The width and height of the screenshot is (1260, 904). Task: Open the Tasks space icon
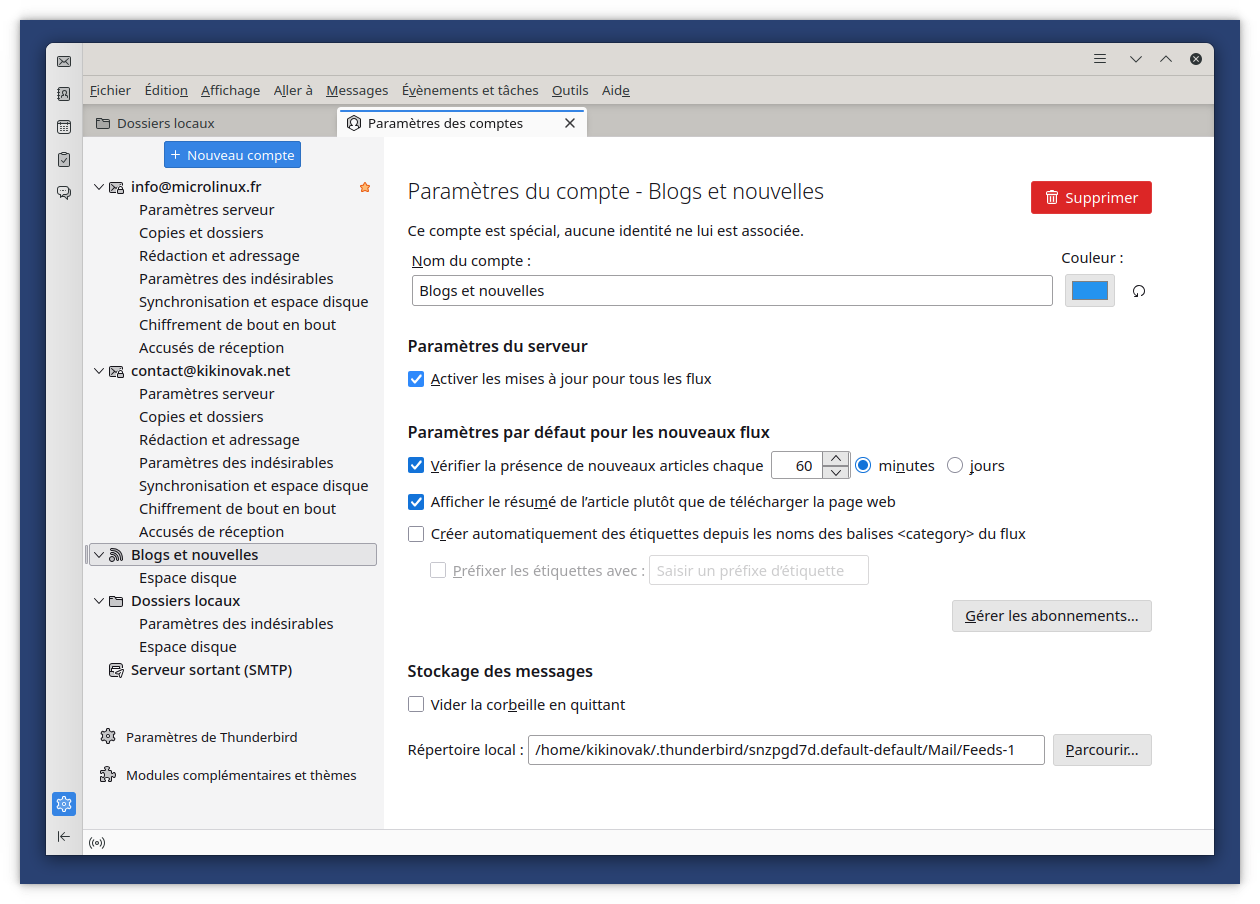coord(64,159)
